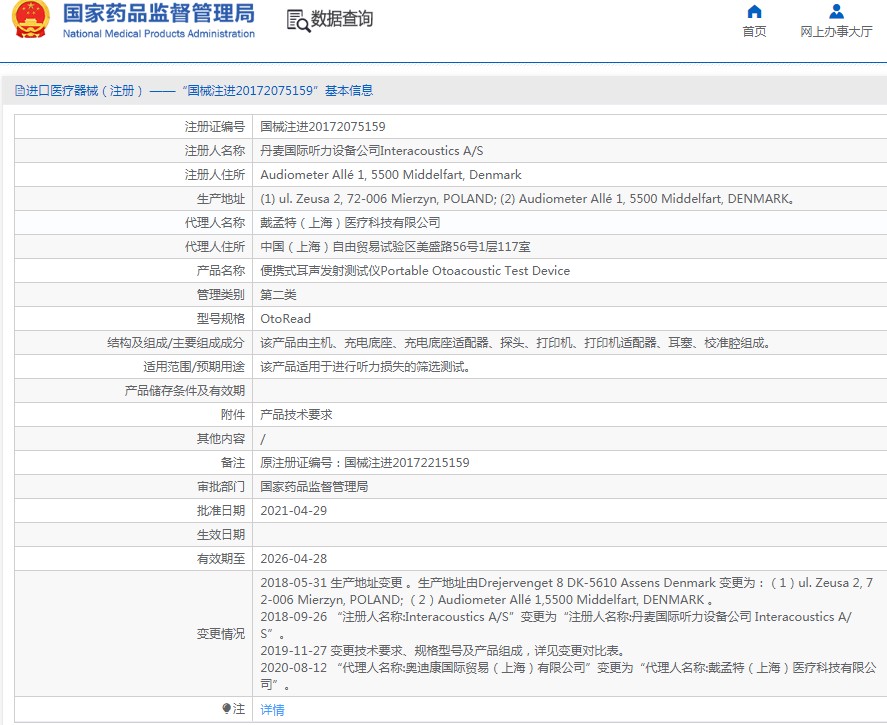
Task: Select the approval date 2021-04-29
Action: (294, 511)
